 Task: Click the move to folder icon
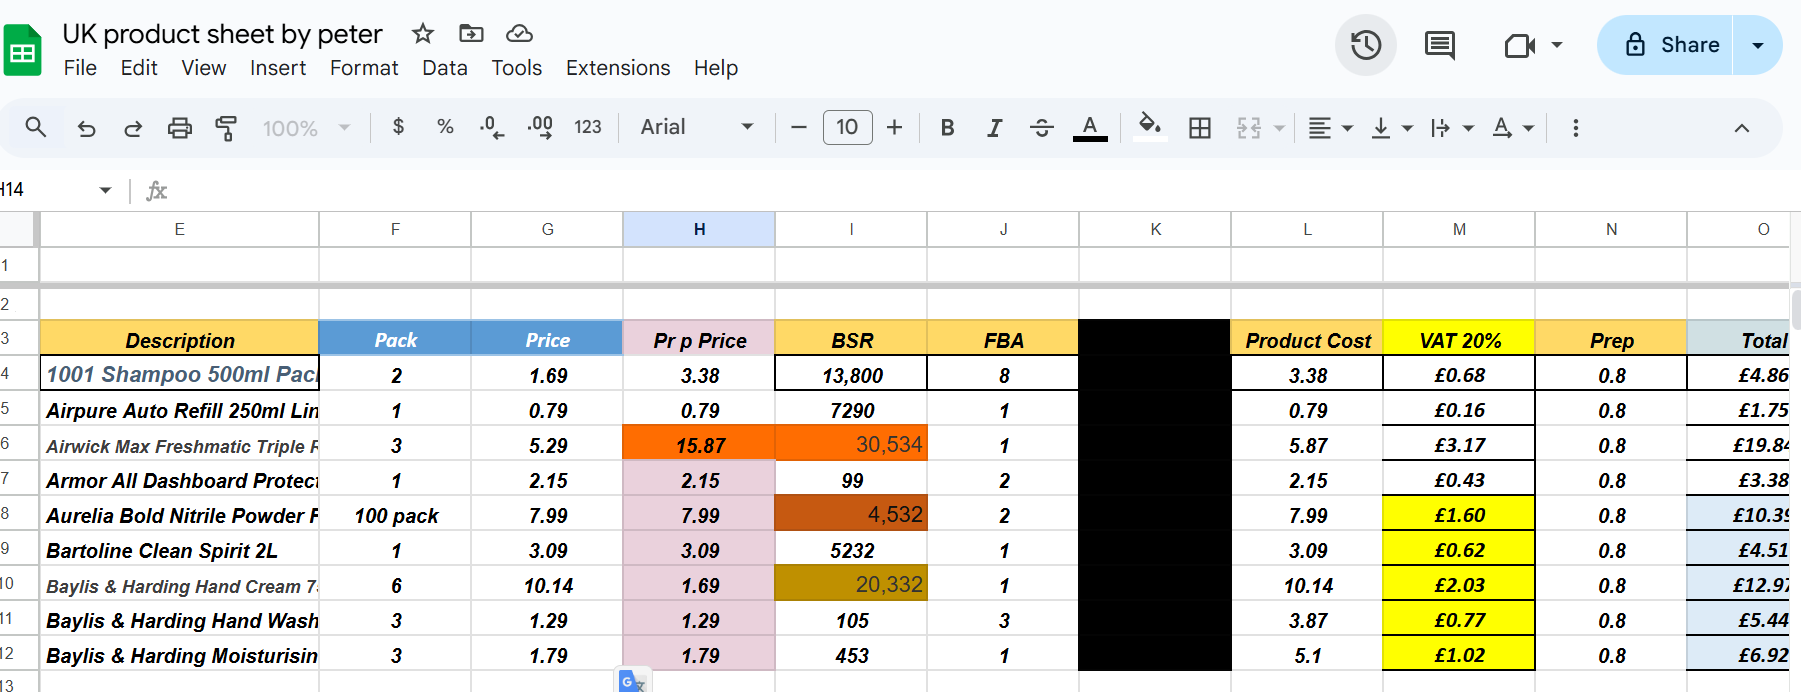pos(471,34)
